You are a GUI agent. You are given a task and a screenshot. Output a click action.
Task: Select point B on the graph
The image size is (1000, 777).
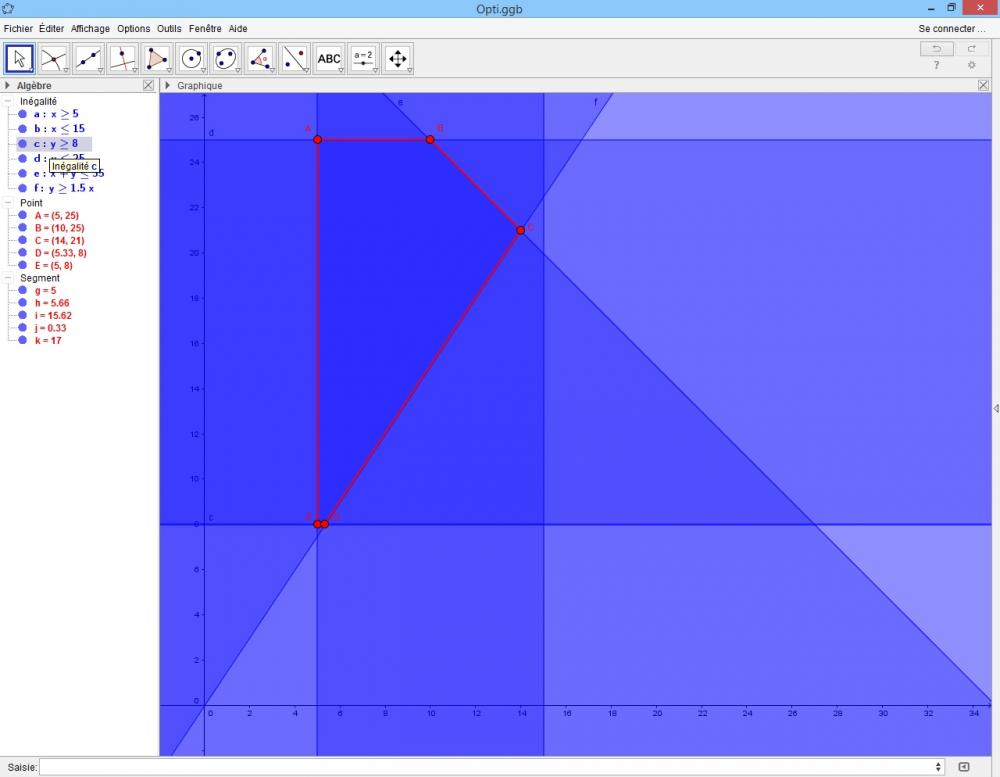(x=430, y=140)
